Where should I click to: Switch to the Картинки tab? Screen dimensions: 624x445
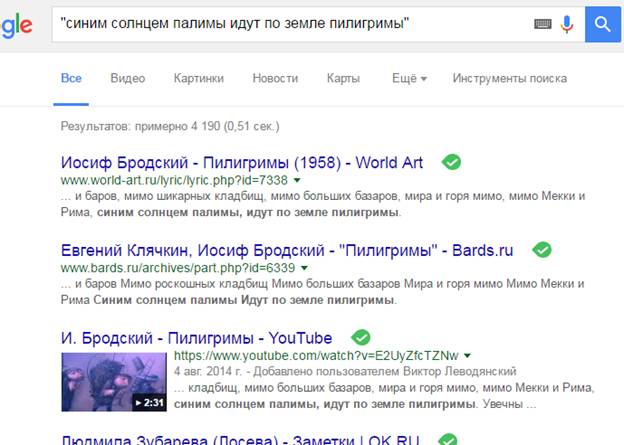[x=198, y=78]
